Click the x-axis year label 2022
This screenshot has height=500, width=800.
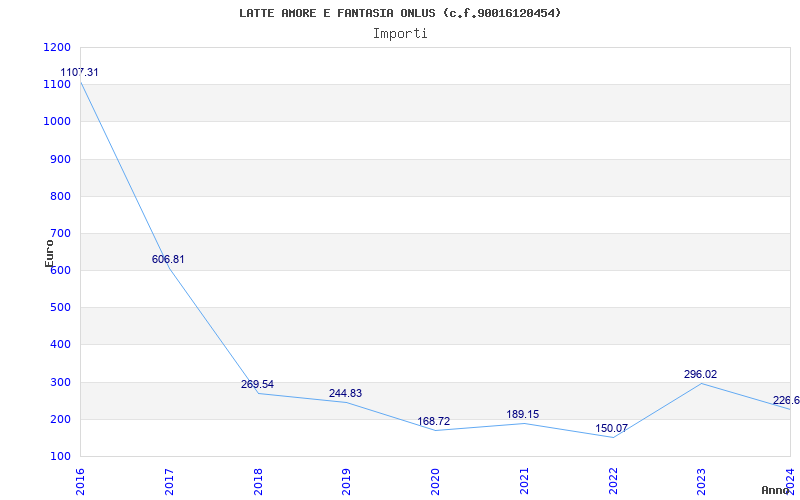[613, 482]
